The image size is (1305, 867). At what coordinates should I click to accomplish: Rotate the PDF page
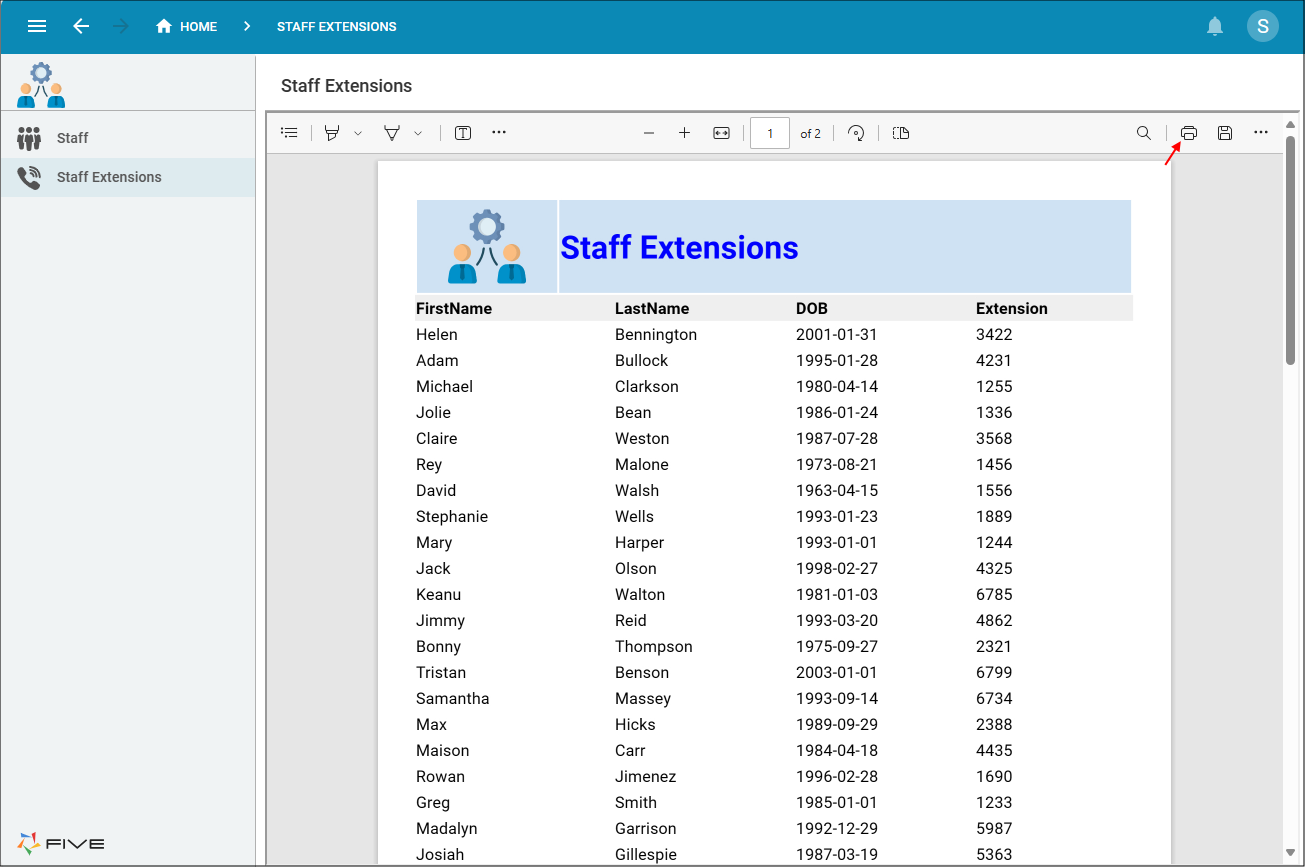point(856,133)
